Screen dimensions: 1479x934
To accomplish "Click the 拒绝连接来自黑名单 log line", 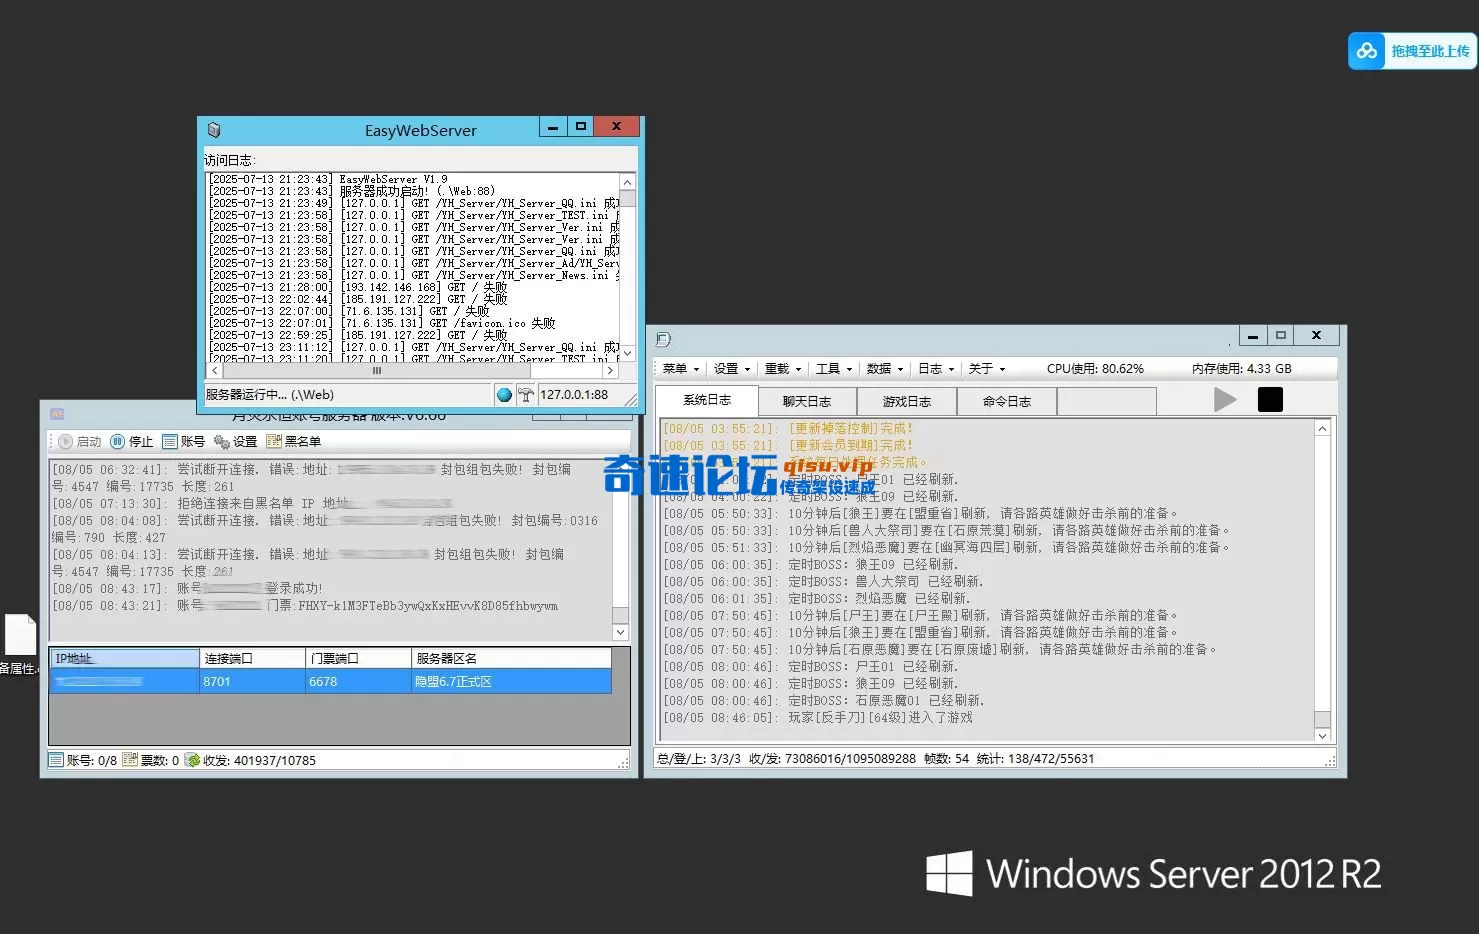I will coord(252,503).
